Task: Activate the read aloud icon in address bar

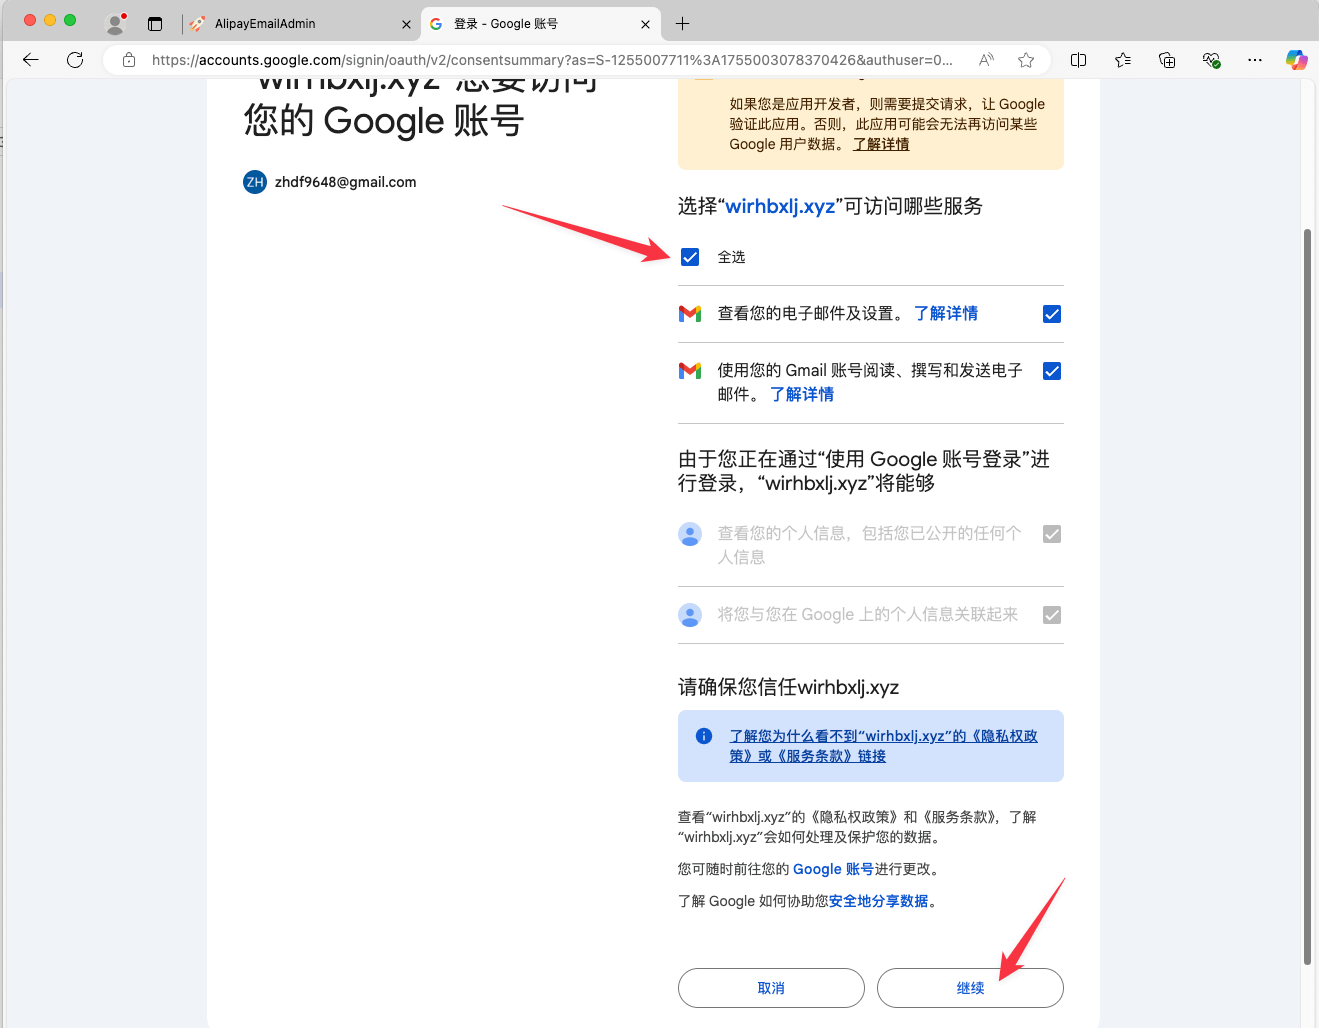Action: 986,60
